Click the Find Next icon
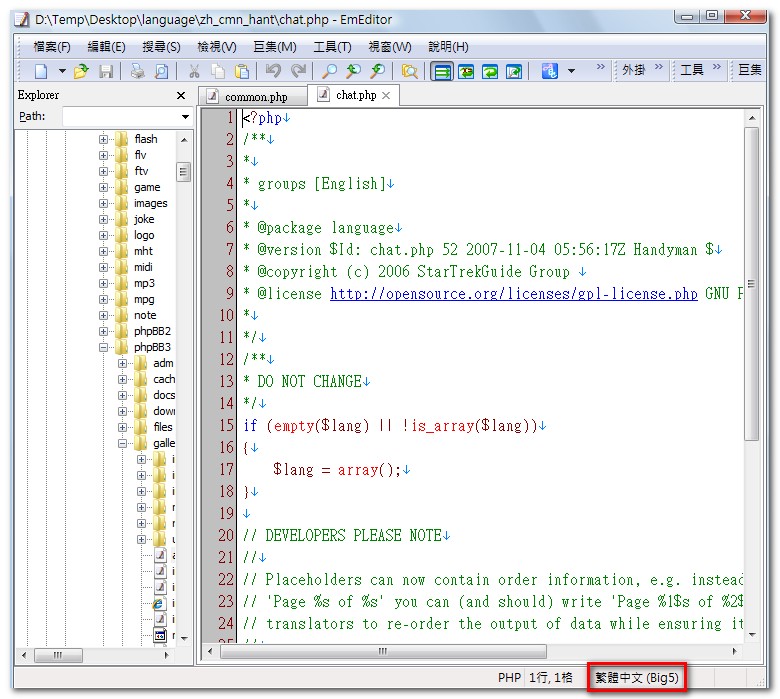 point(353,71)
